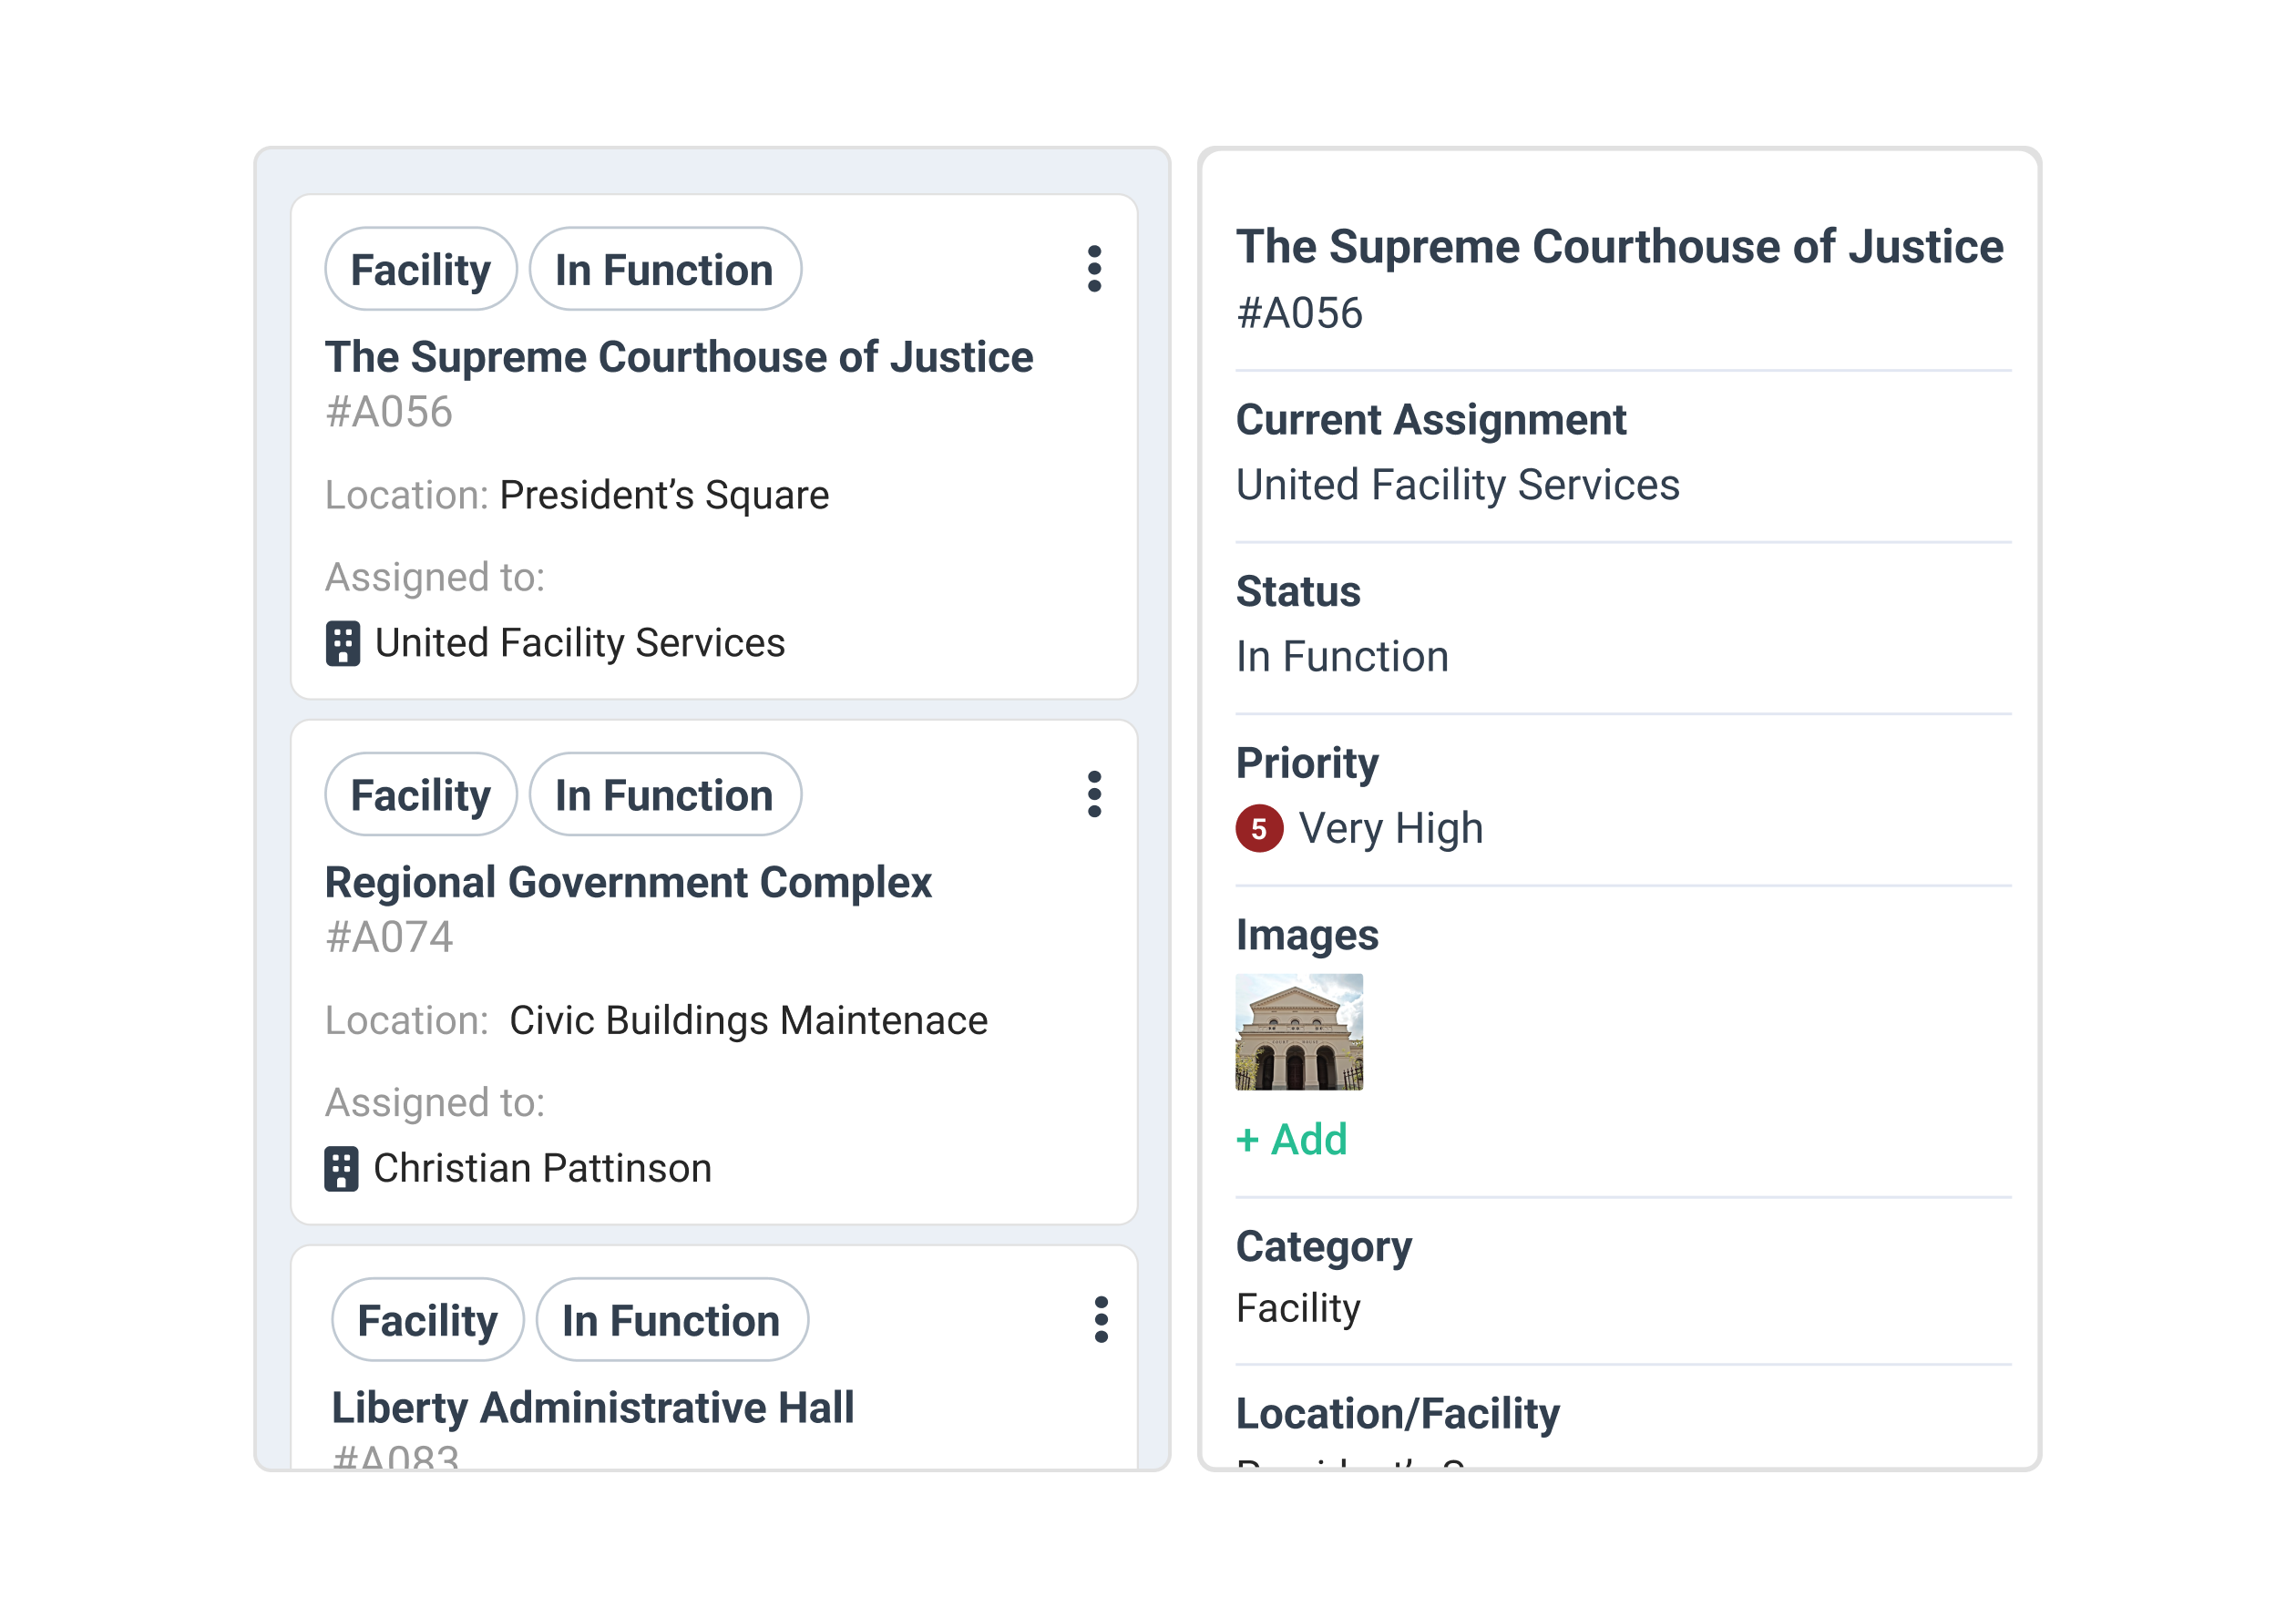
Task: Open the Regional Government Complex card title
Action: click(628, 882)
